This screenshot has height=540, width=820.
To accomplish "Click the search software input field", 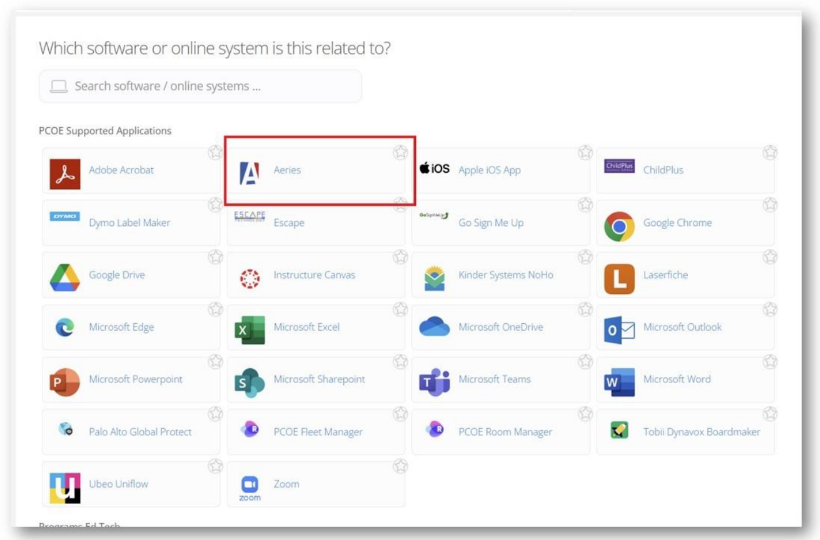I will (x=200, y=86).
